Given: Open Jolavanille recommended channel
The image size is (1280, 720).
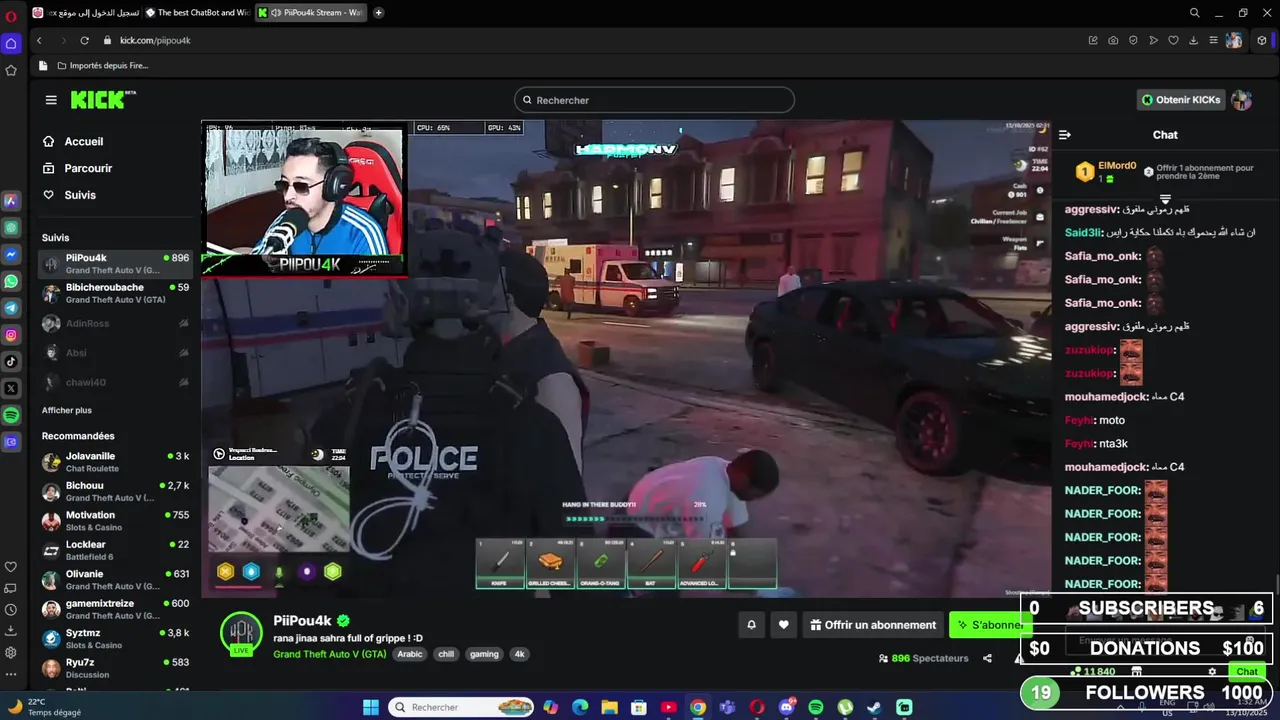Looking at the screenshot, I should [x=115, y=462].
